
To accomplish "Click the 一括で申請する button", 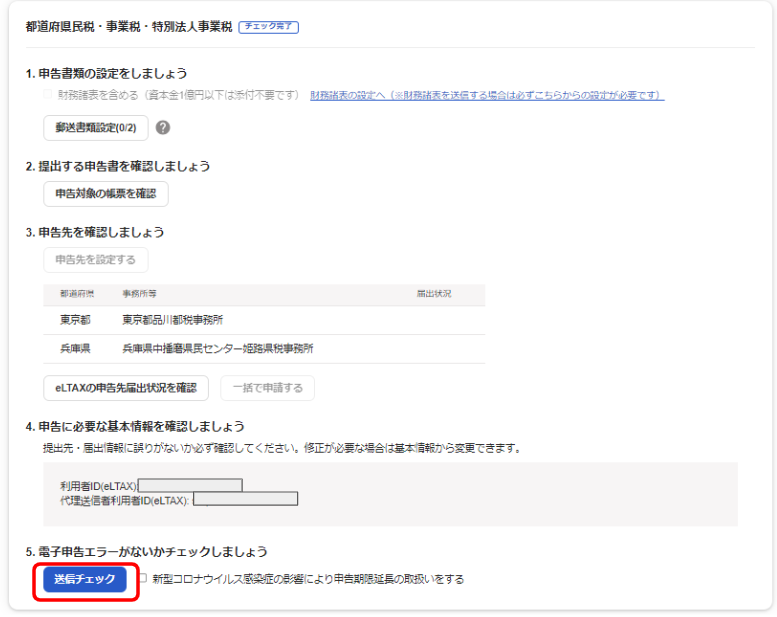I will click(268, 388).
